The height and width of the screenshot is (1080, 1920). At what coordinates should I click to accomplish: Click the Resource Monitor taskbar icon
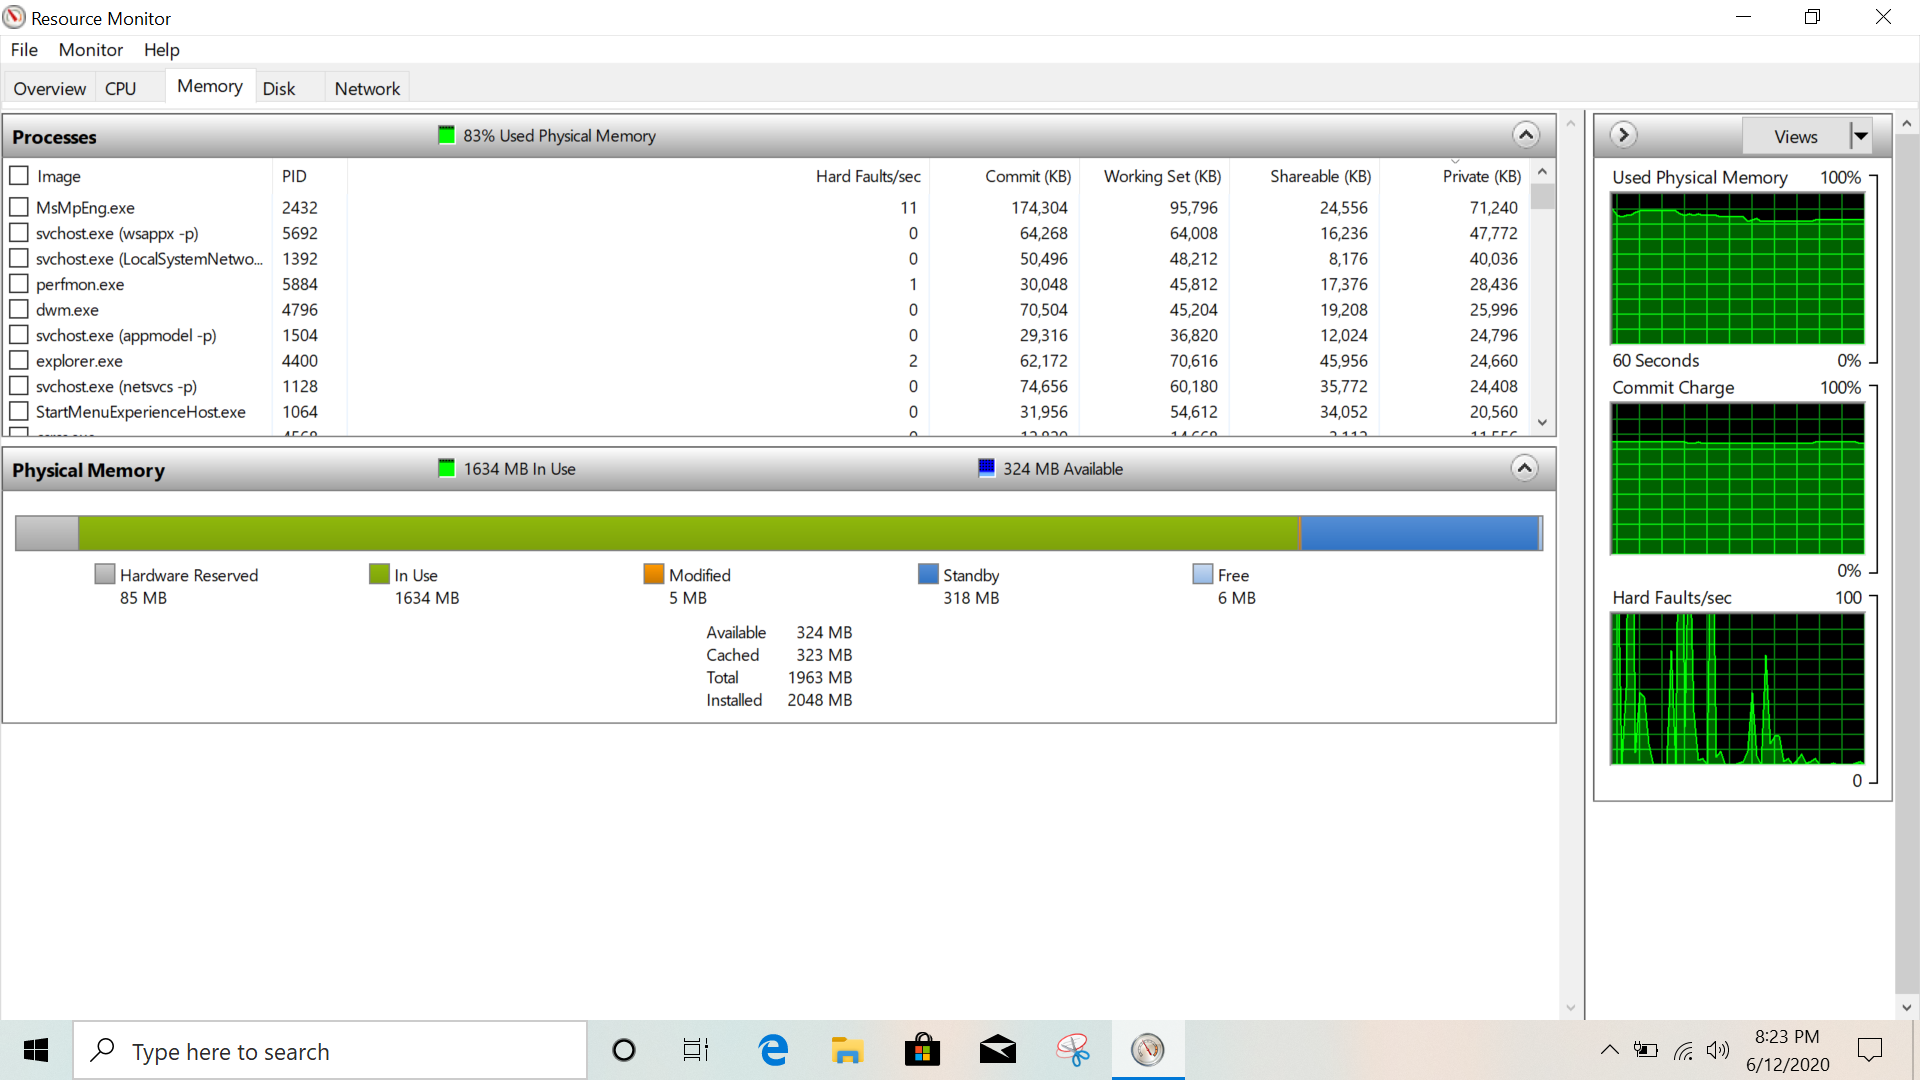point(1147,1050)
